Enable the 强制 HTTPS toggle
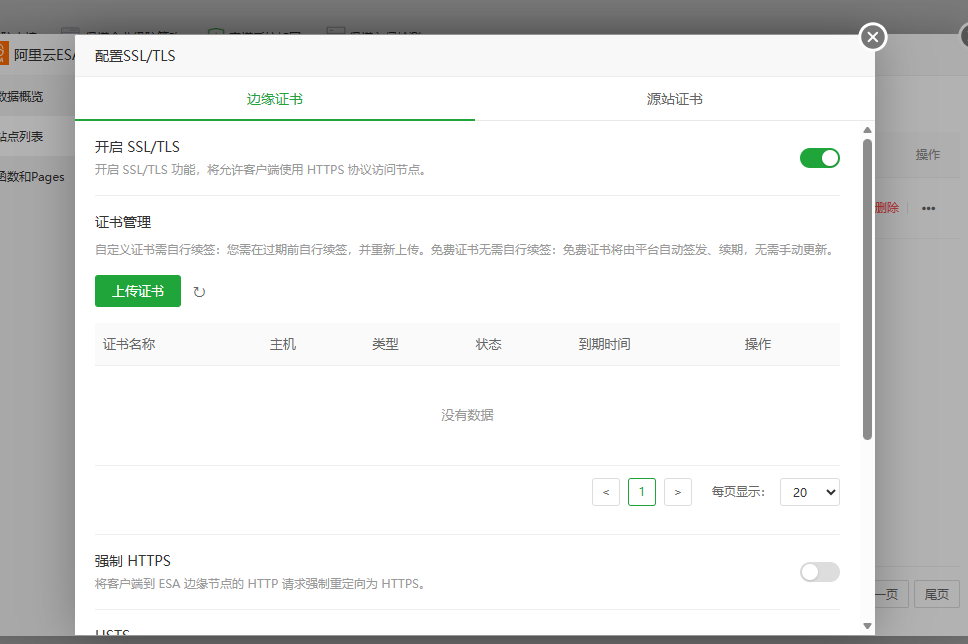 (x=819, y=572)
